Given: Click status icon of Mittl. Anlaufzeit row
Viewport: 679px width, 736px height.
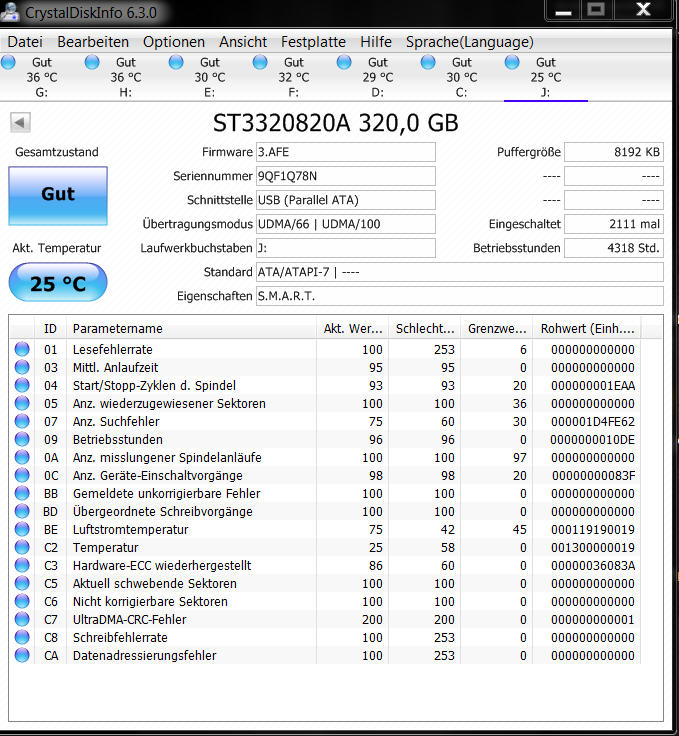Looking at the screenshot, I should click(x=22, y=367).
